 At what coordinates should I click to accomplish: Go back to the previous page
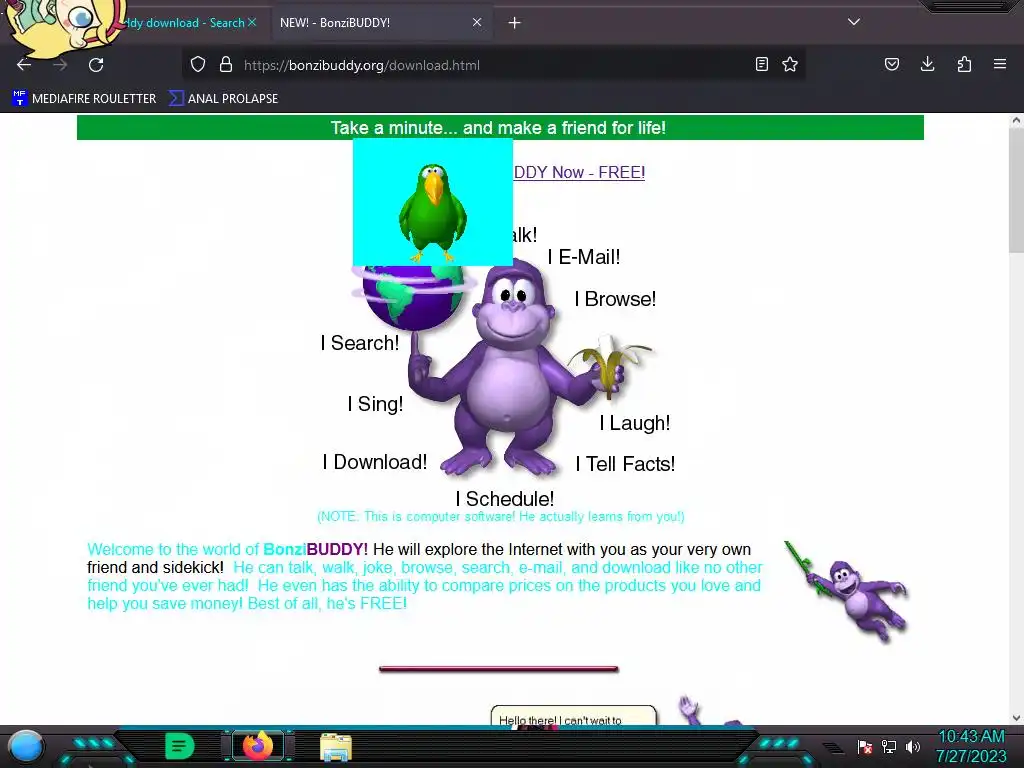point(24,65)
